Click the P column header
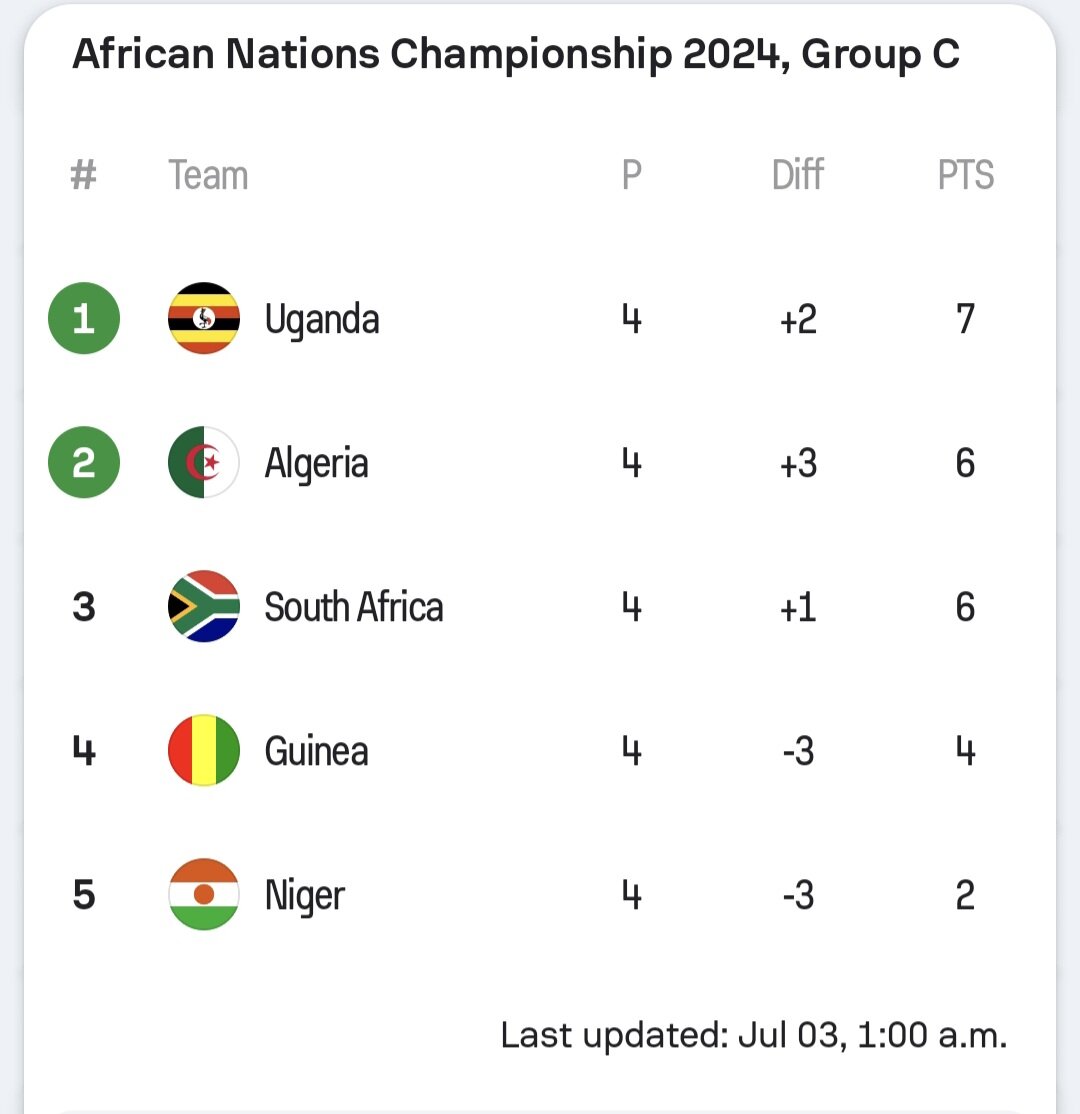Image resolution: width=1080 pixels, height=1114 pixels. (x=631, y=176)
